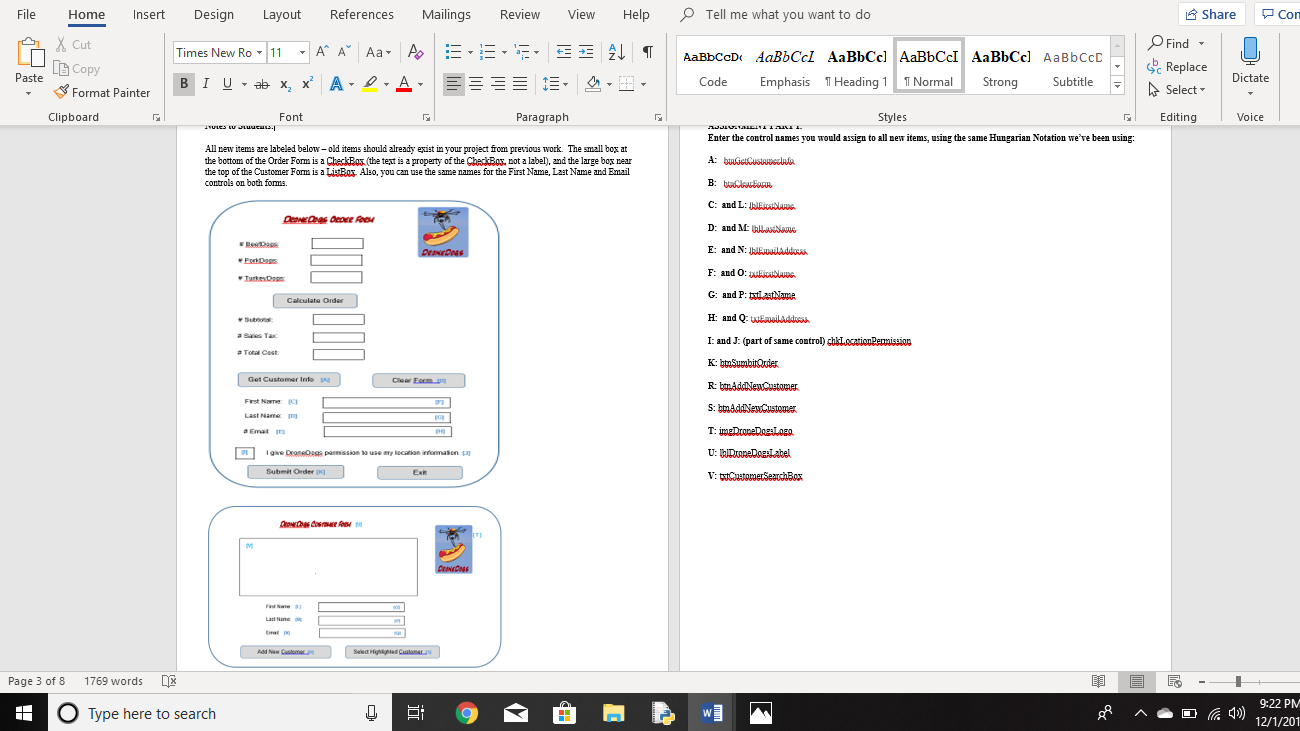Image resolution: width=1300 pixels, height=731 pixels.
Task: Switch to the Design tab
Action: 214,14
